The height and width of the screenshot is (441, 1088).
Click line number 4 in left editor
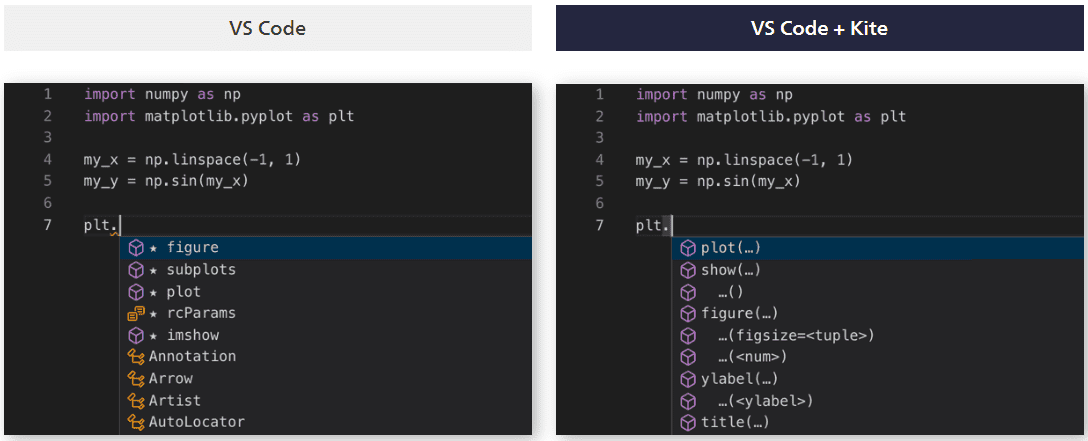(x=47, y=160)
